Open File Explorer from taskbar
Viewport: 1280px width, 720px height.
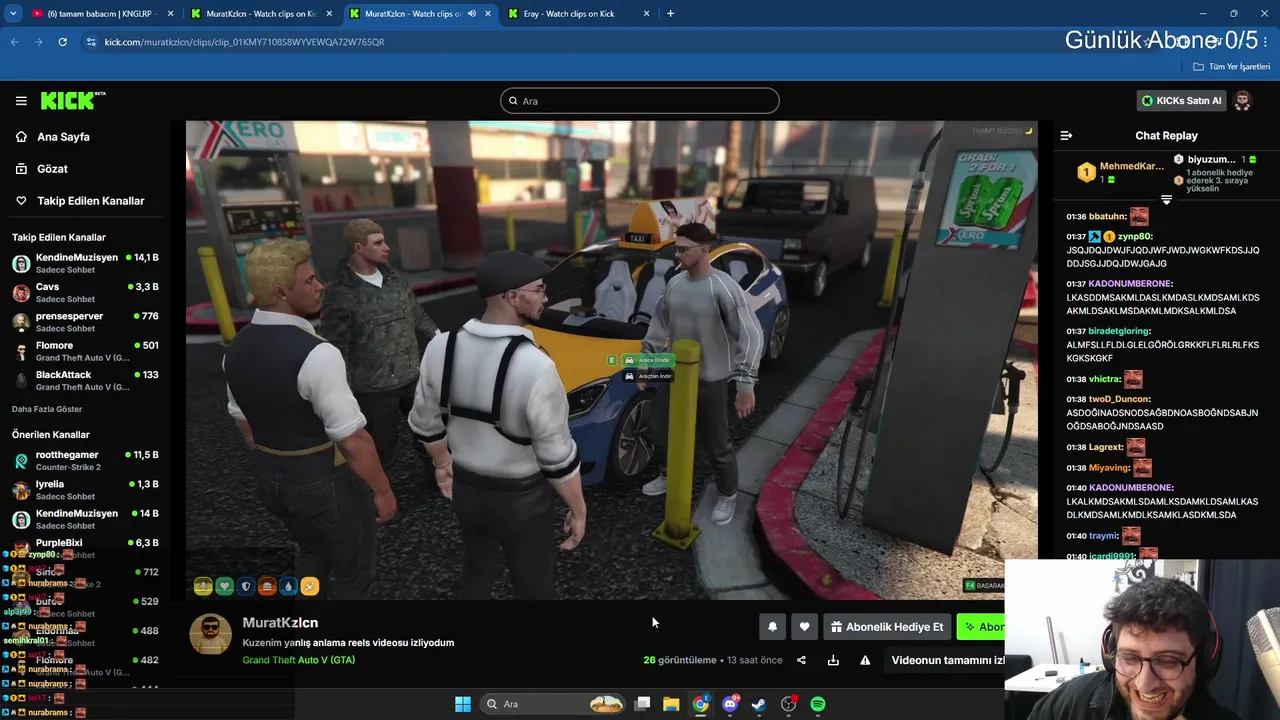(x=671, y=704)
